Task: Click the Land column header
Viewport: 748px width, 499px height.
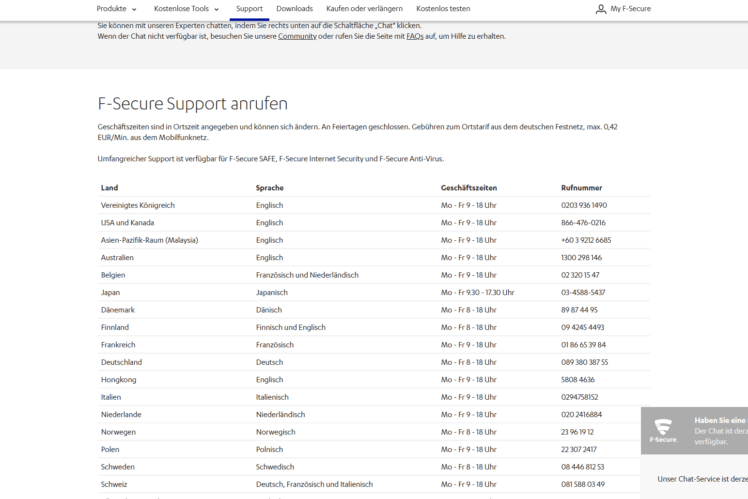Action: tap(109, 188)
